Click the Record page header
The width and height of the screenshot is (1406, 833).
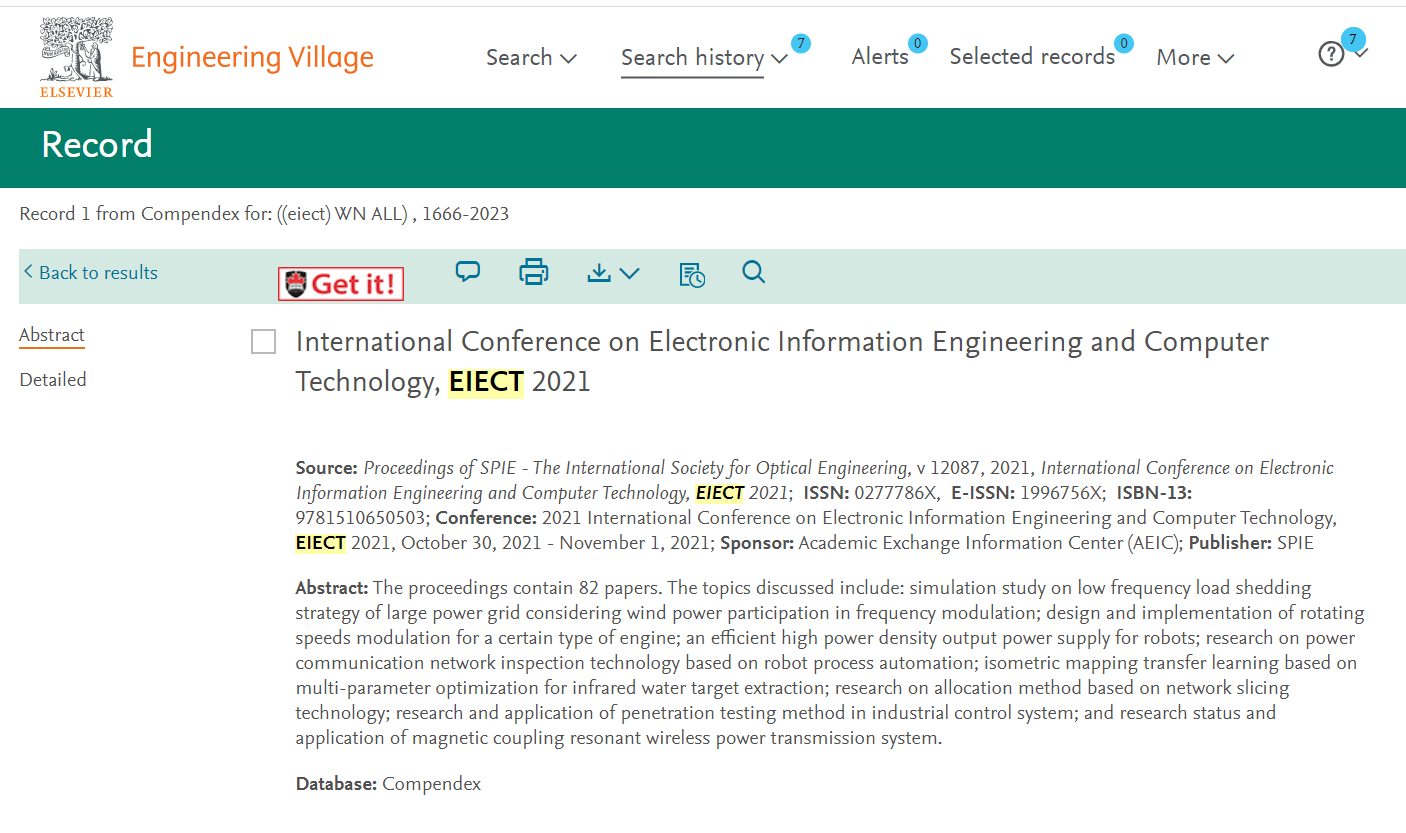coord(97,145)
